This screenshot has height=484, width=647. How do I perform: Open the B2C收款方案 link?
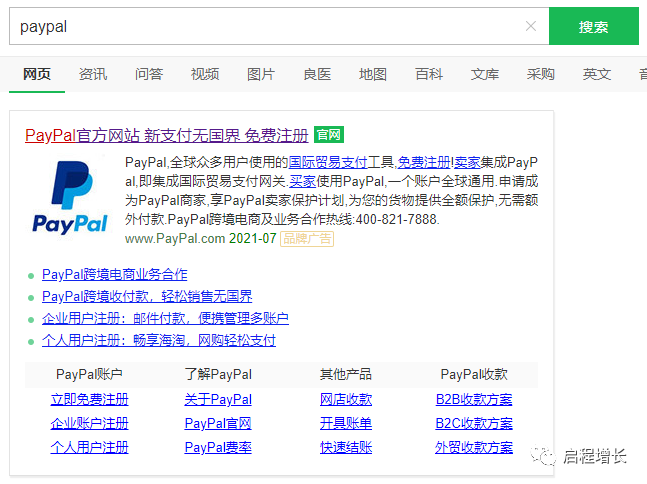coord(474,423)
